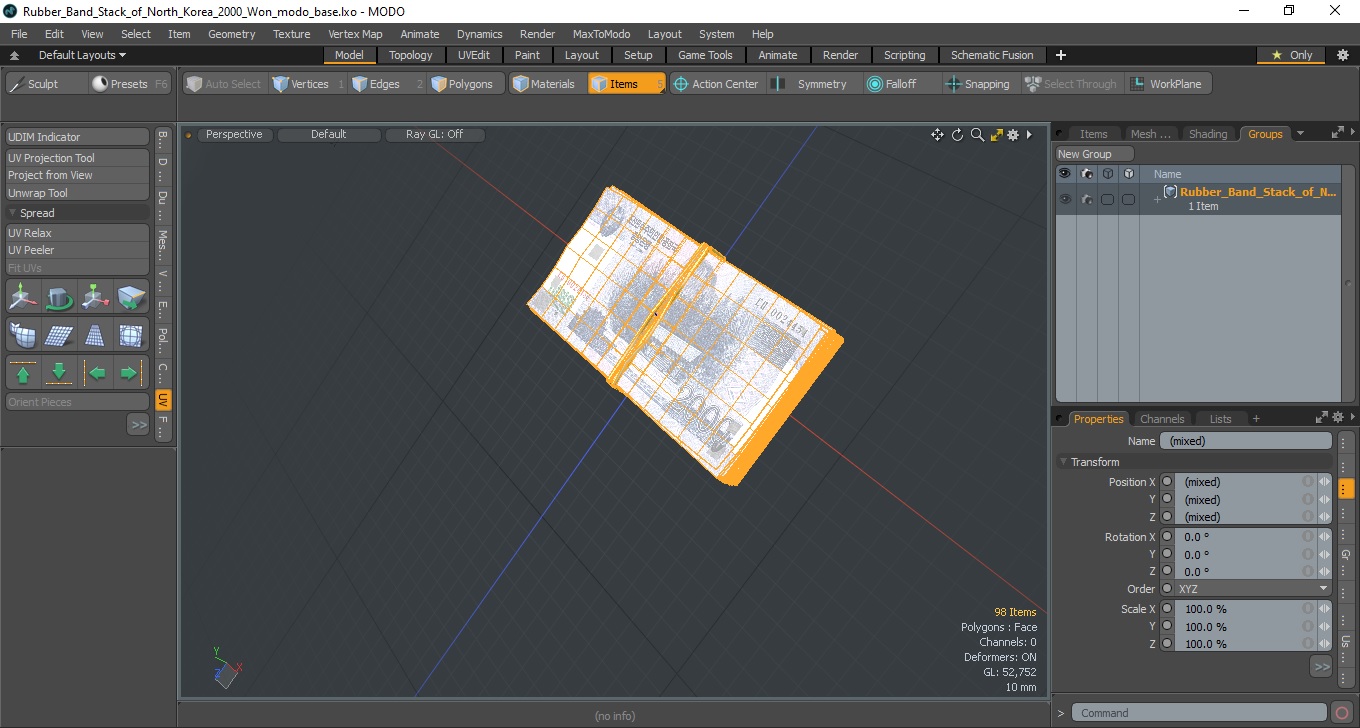This screenshot has height=728, width=1360.
Task: Switch to the UVEdit layout tab
Action: click(474, 55)
